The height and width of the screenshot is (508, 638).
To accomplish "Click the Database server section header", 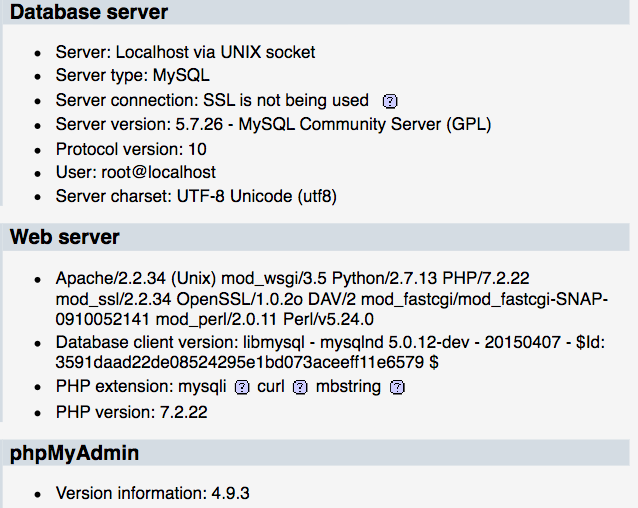I will [89, 13].
